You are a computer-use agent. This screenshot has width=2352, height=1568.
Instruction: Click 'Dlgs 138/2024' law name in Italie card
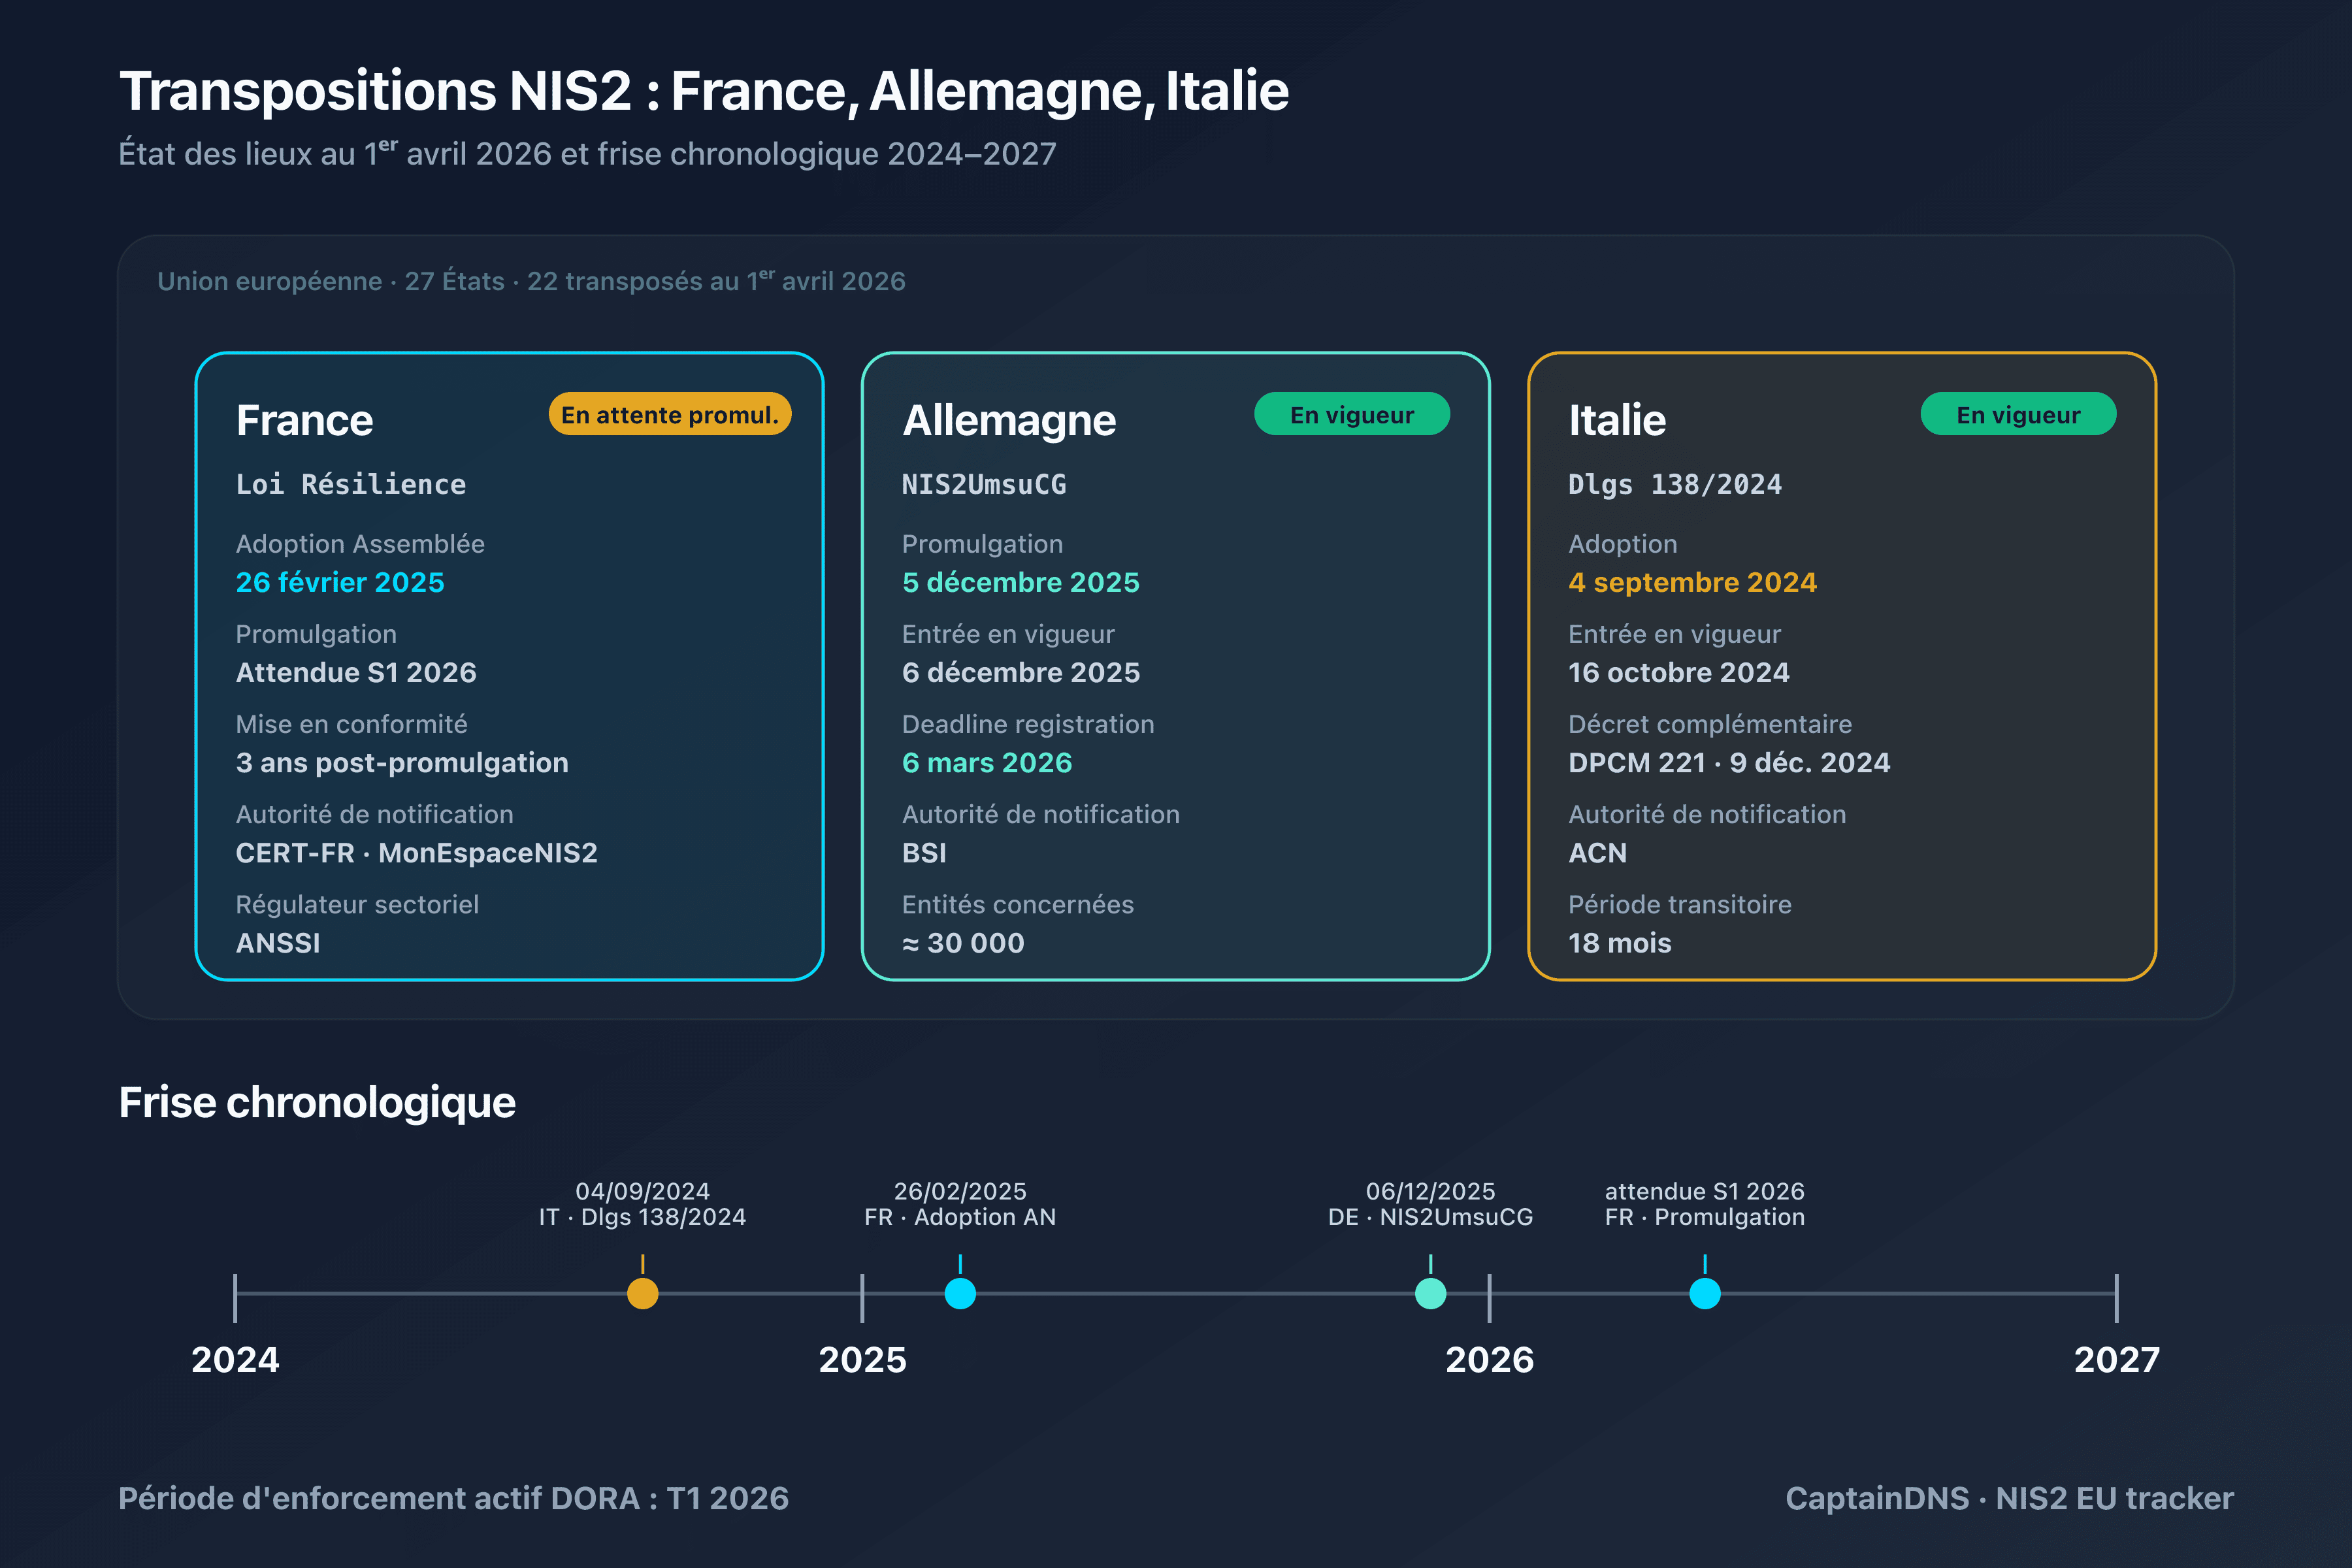[x=1675, y=485]
